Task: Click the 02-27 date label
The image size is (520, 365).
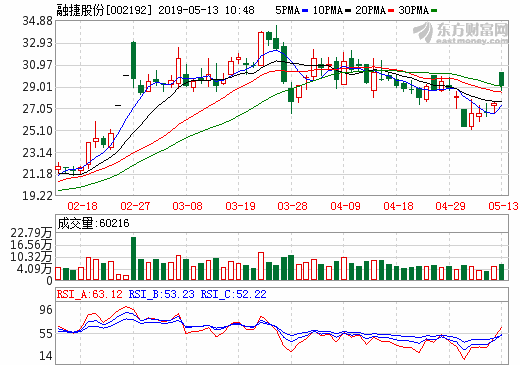Action: [x=135, y=206]
